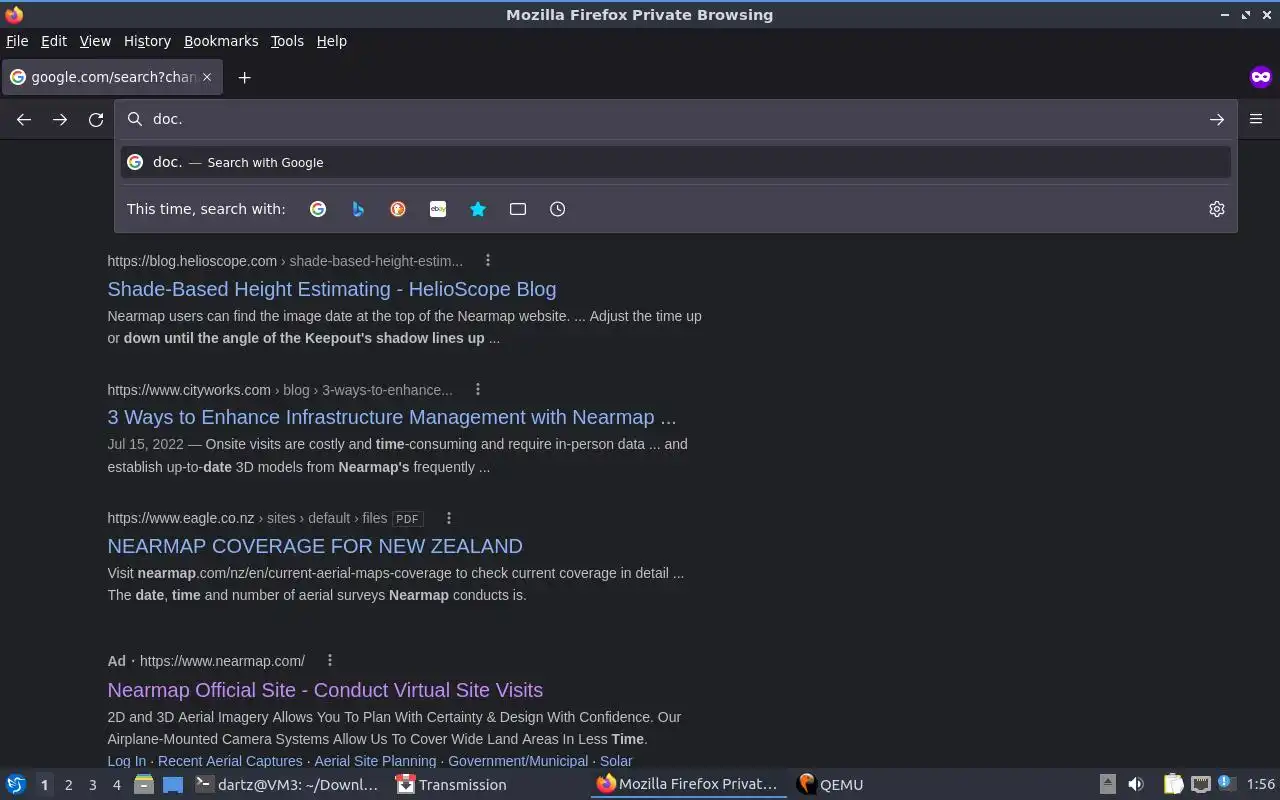Open options for HelioScope Blog result
This screenshot has width=1280, height=800.
coord(488,260)
